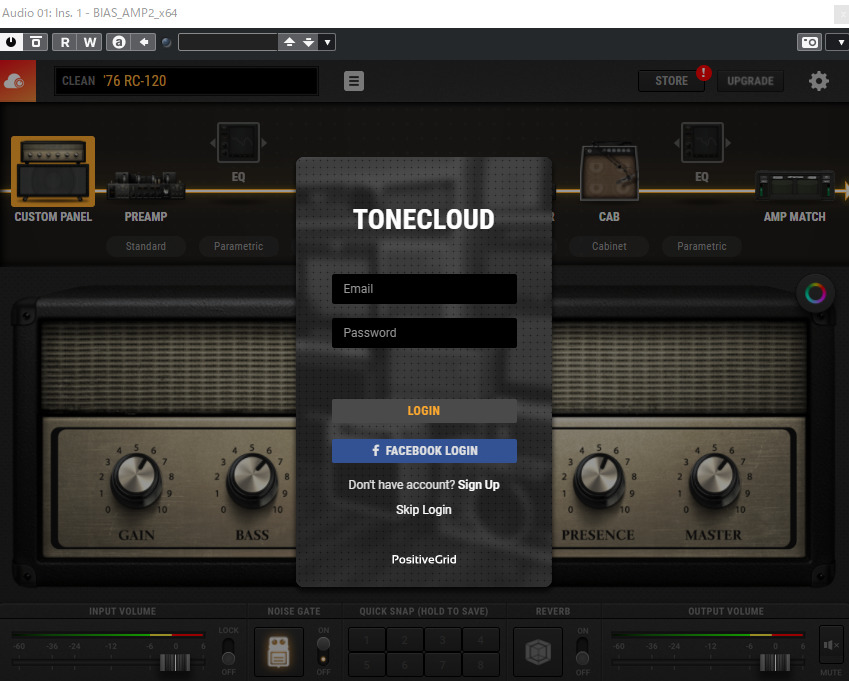
Task: Click the Skip Login link
Action: point(423,510)
